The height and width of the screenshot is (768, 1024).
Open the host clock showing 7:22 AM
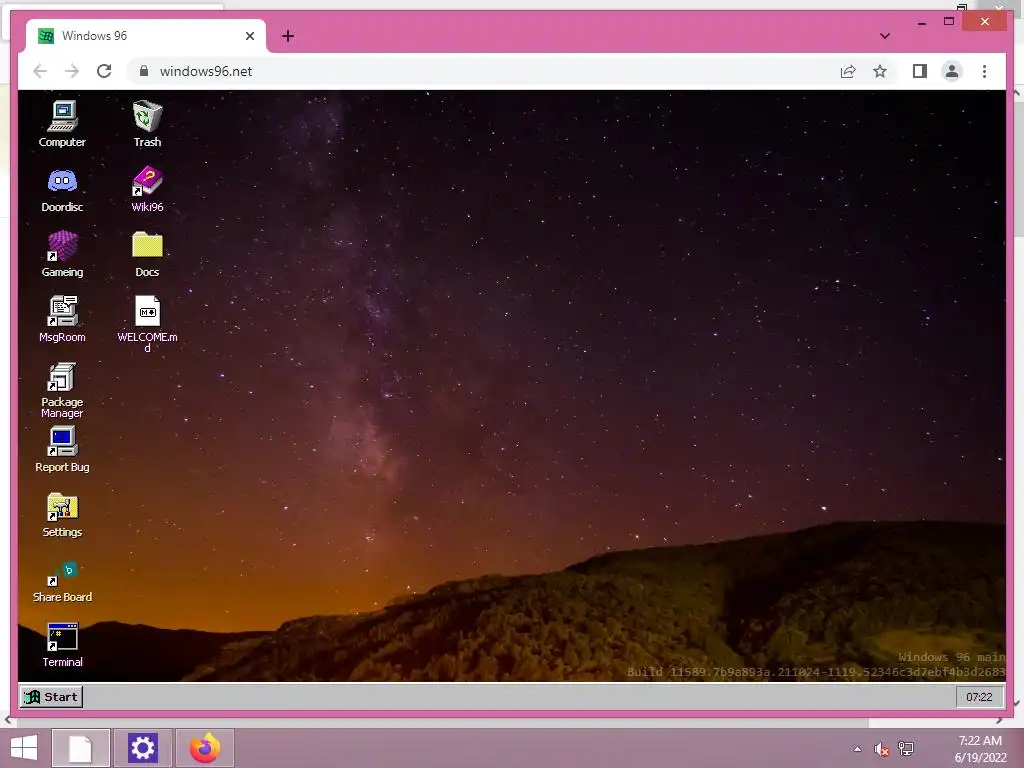point(980,749)
